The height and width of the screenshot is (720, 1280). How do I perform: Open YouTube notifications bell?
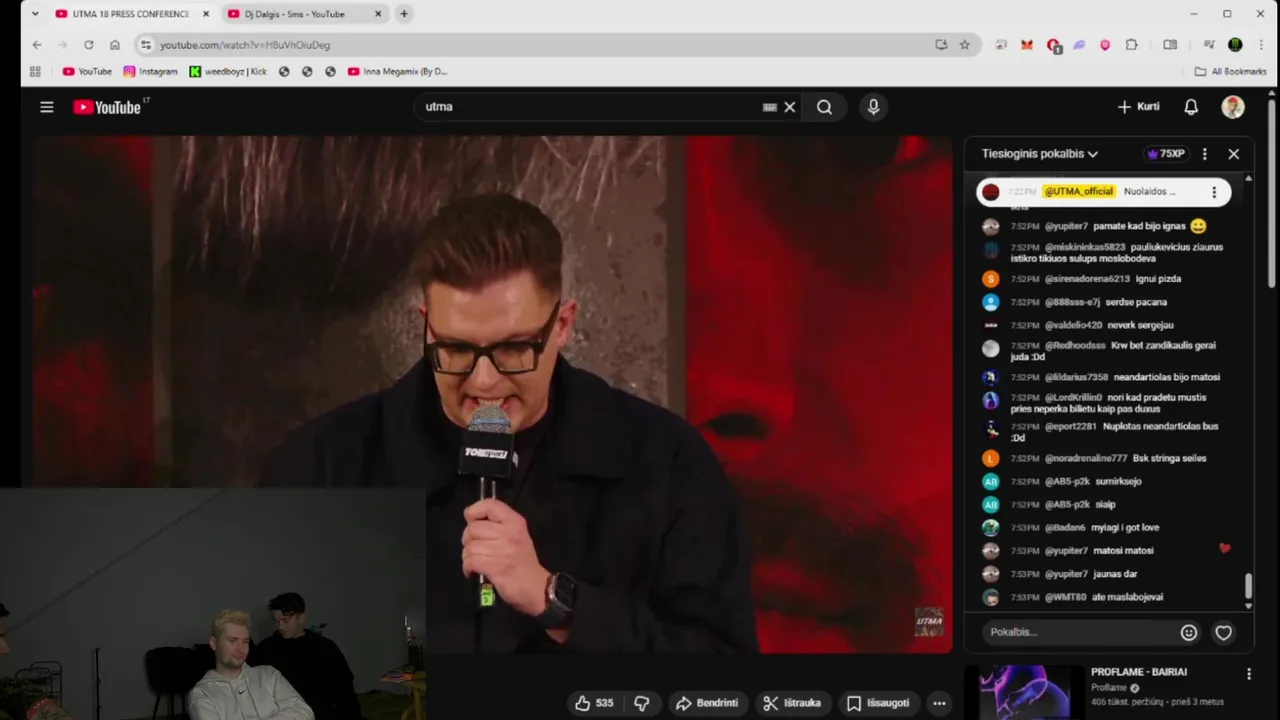[1191, 107]
